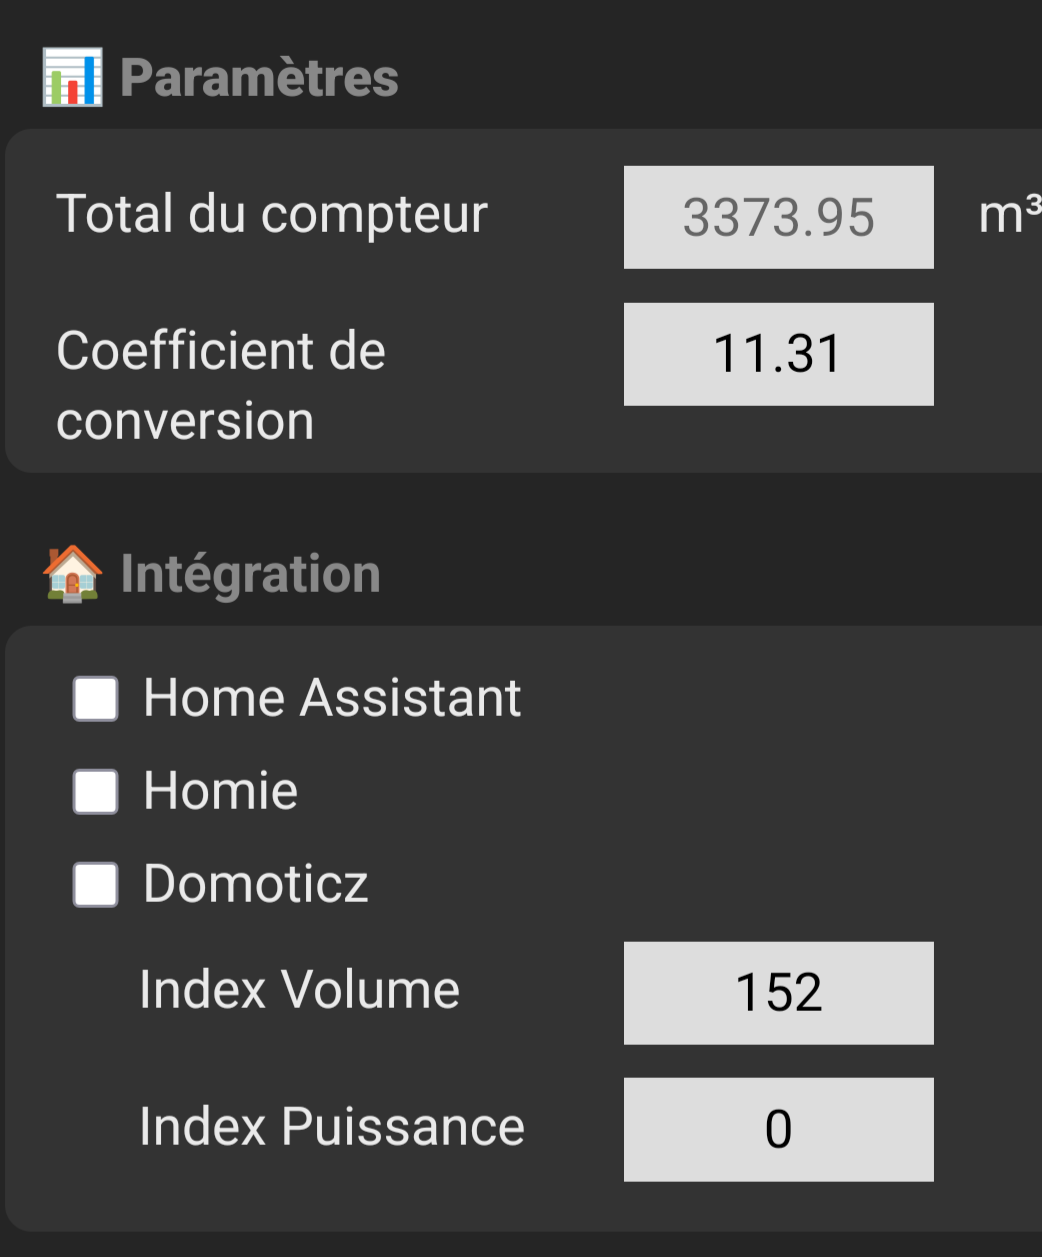Viewport: 1042px width, 1257px height.
Task: Click the bar chart icon beside Paramètres
Action: pos(72,78)
